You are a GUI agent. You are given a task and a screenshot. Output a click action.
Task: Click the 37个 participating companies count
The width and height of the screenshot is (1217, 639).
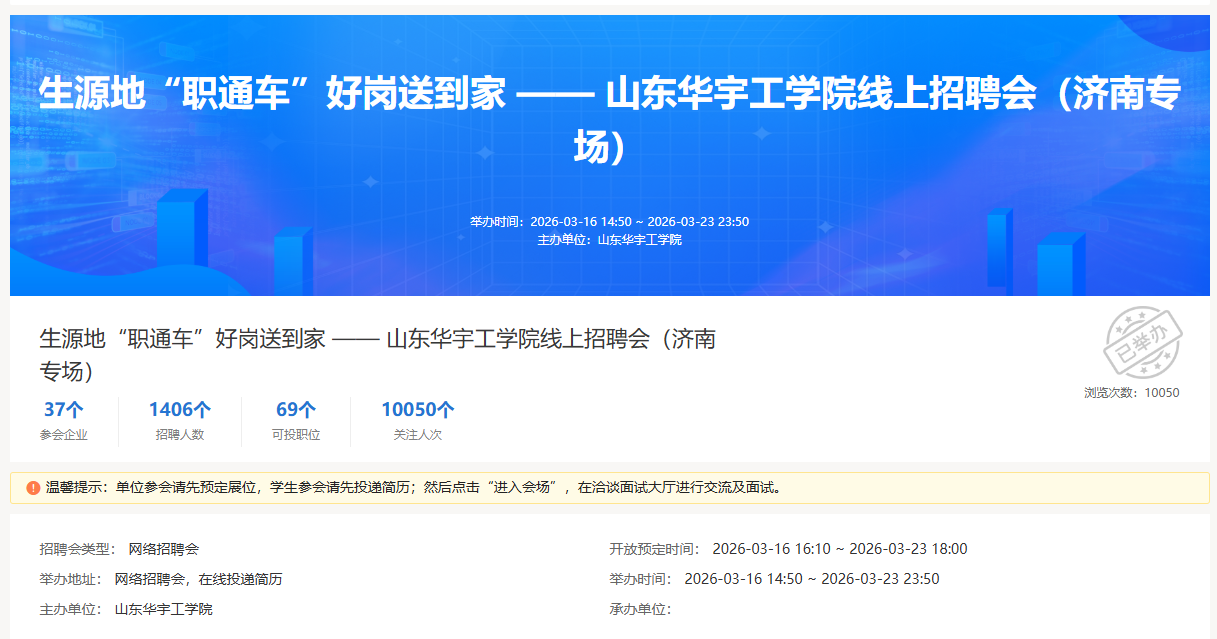click(63, 409)
